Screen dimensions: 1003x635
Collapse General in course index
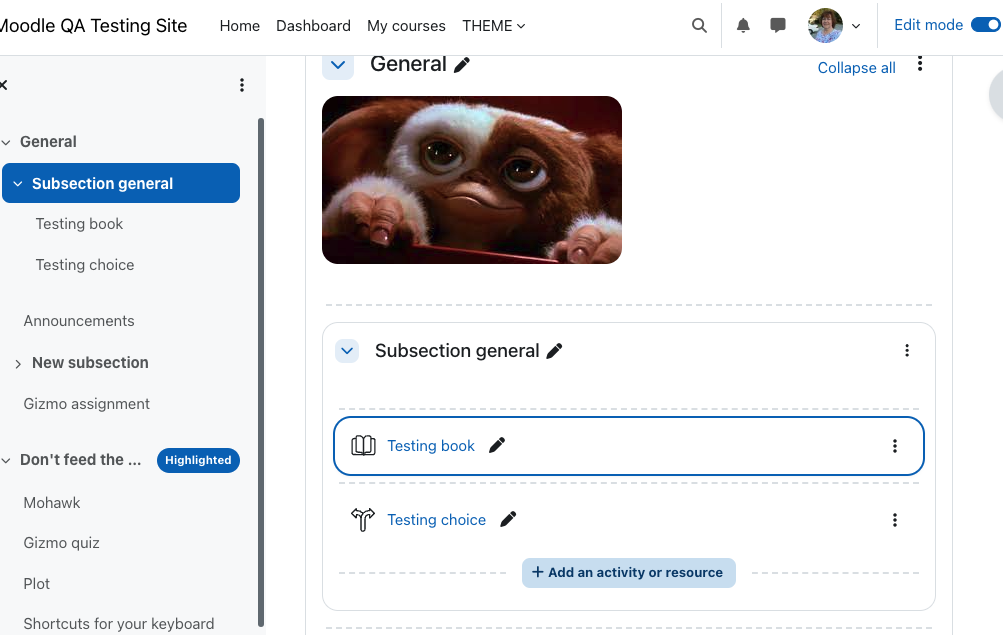tap(6, 142)
